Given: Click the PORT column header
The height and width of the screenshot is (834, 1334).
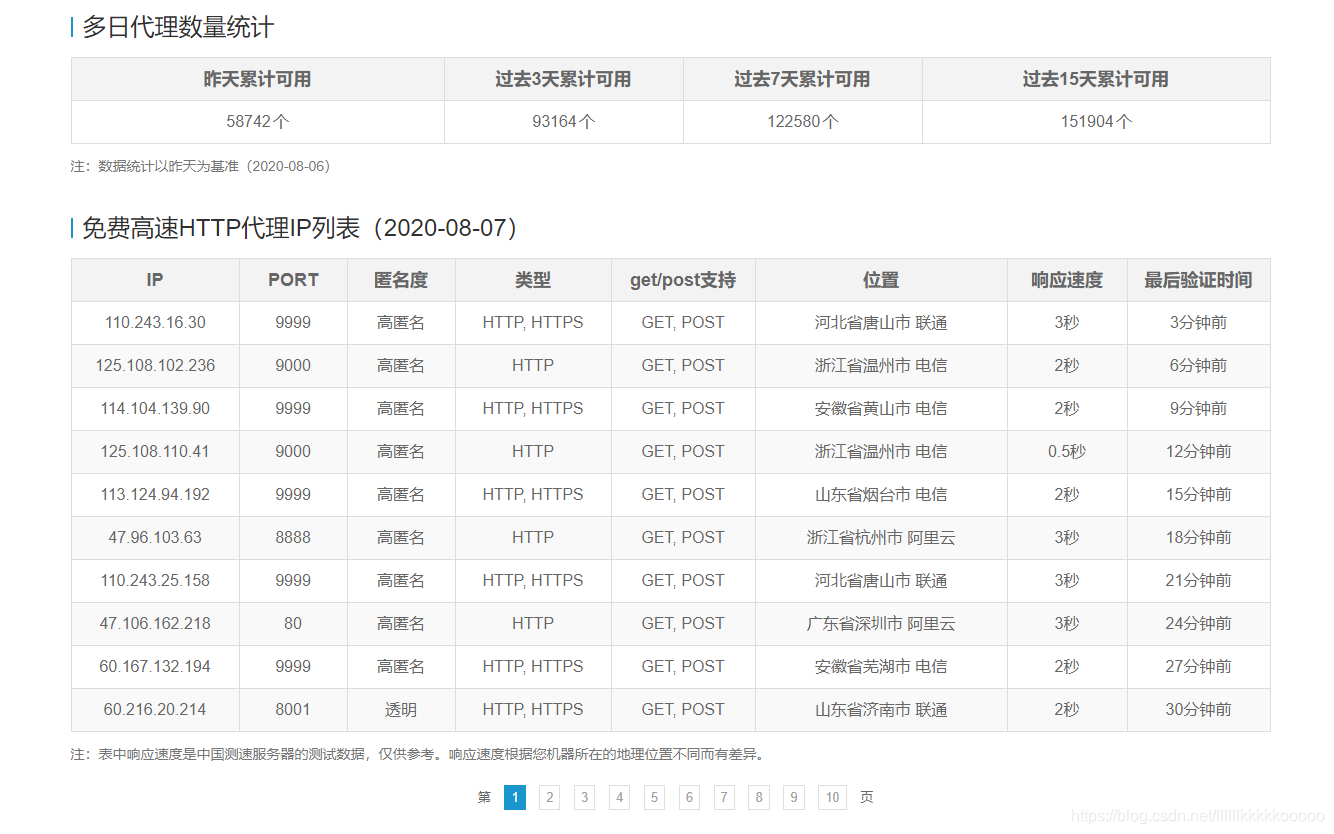Looking at the screenshot, I should (293, 280).
